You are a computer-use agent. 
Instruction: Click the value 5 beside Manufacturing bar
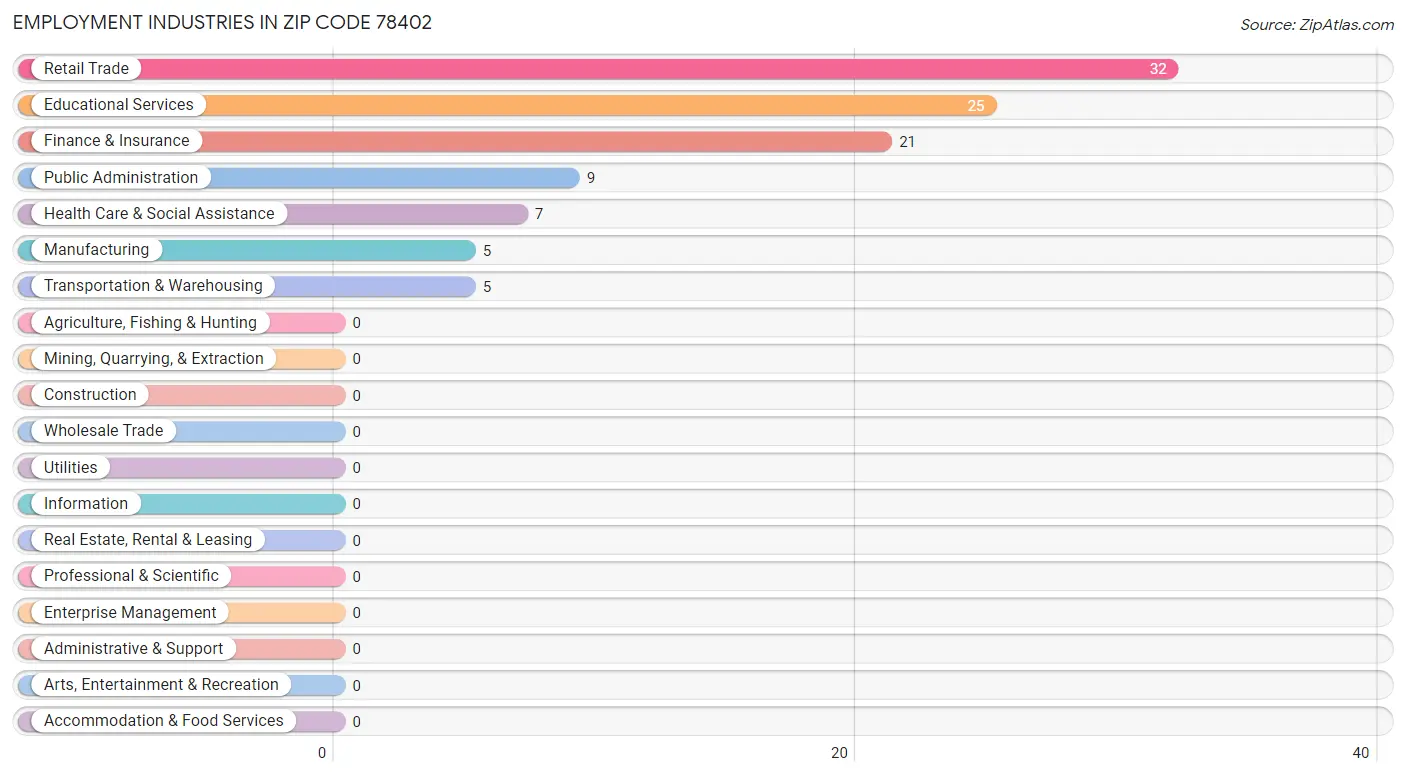click(487, 251)
